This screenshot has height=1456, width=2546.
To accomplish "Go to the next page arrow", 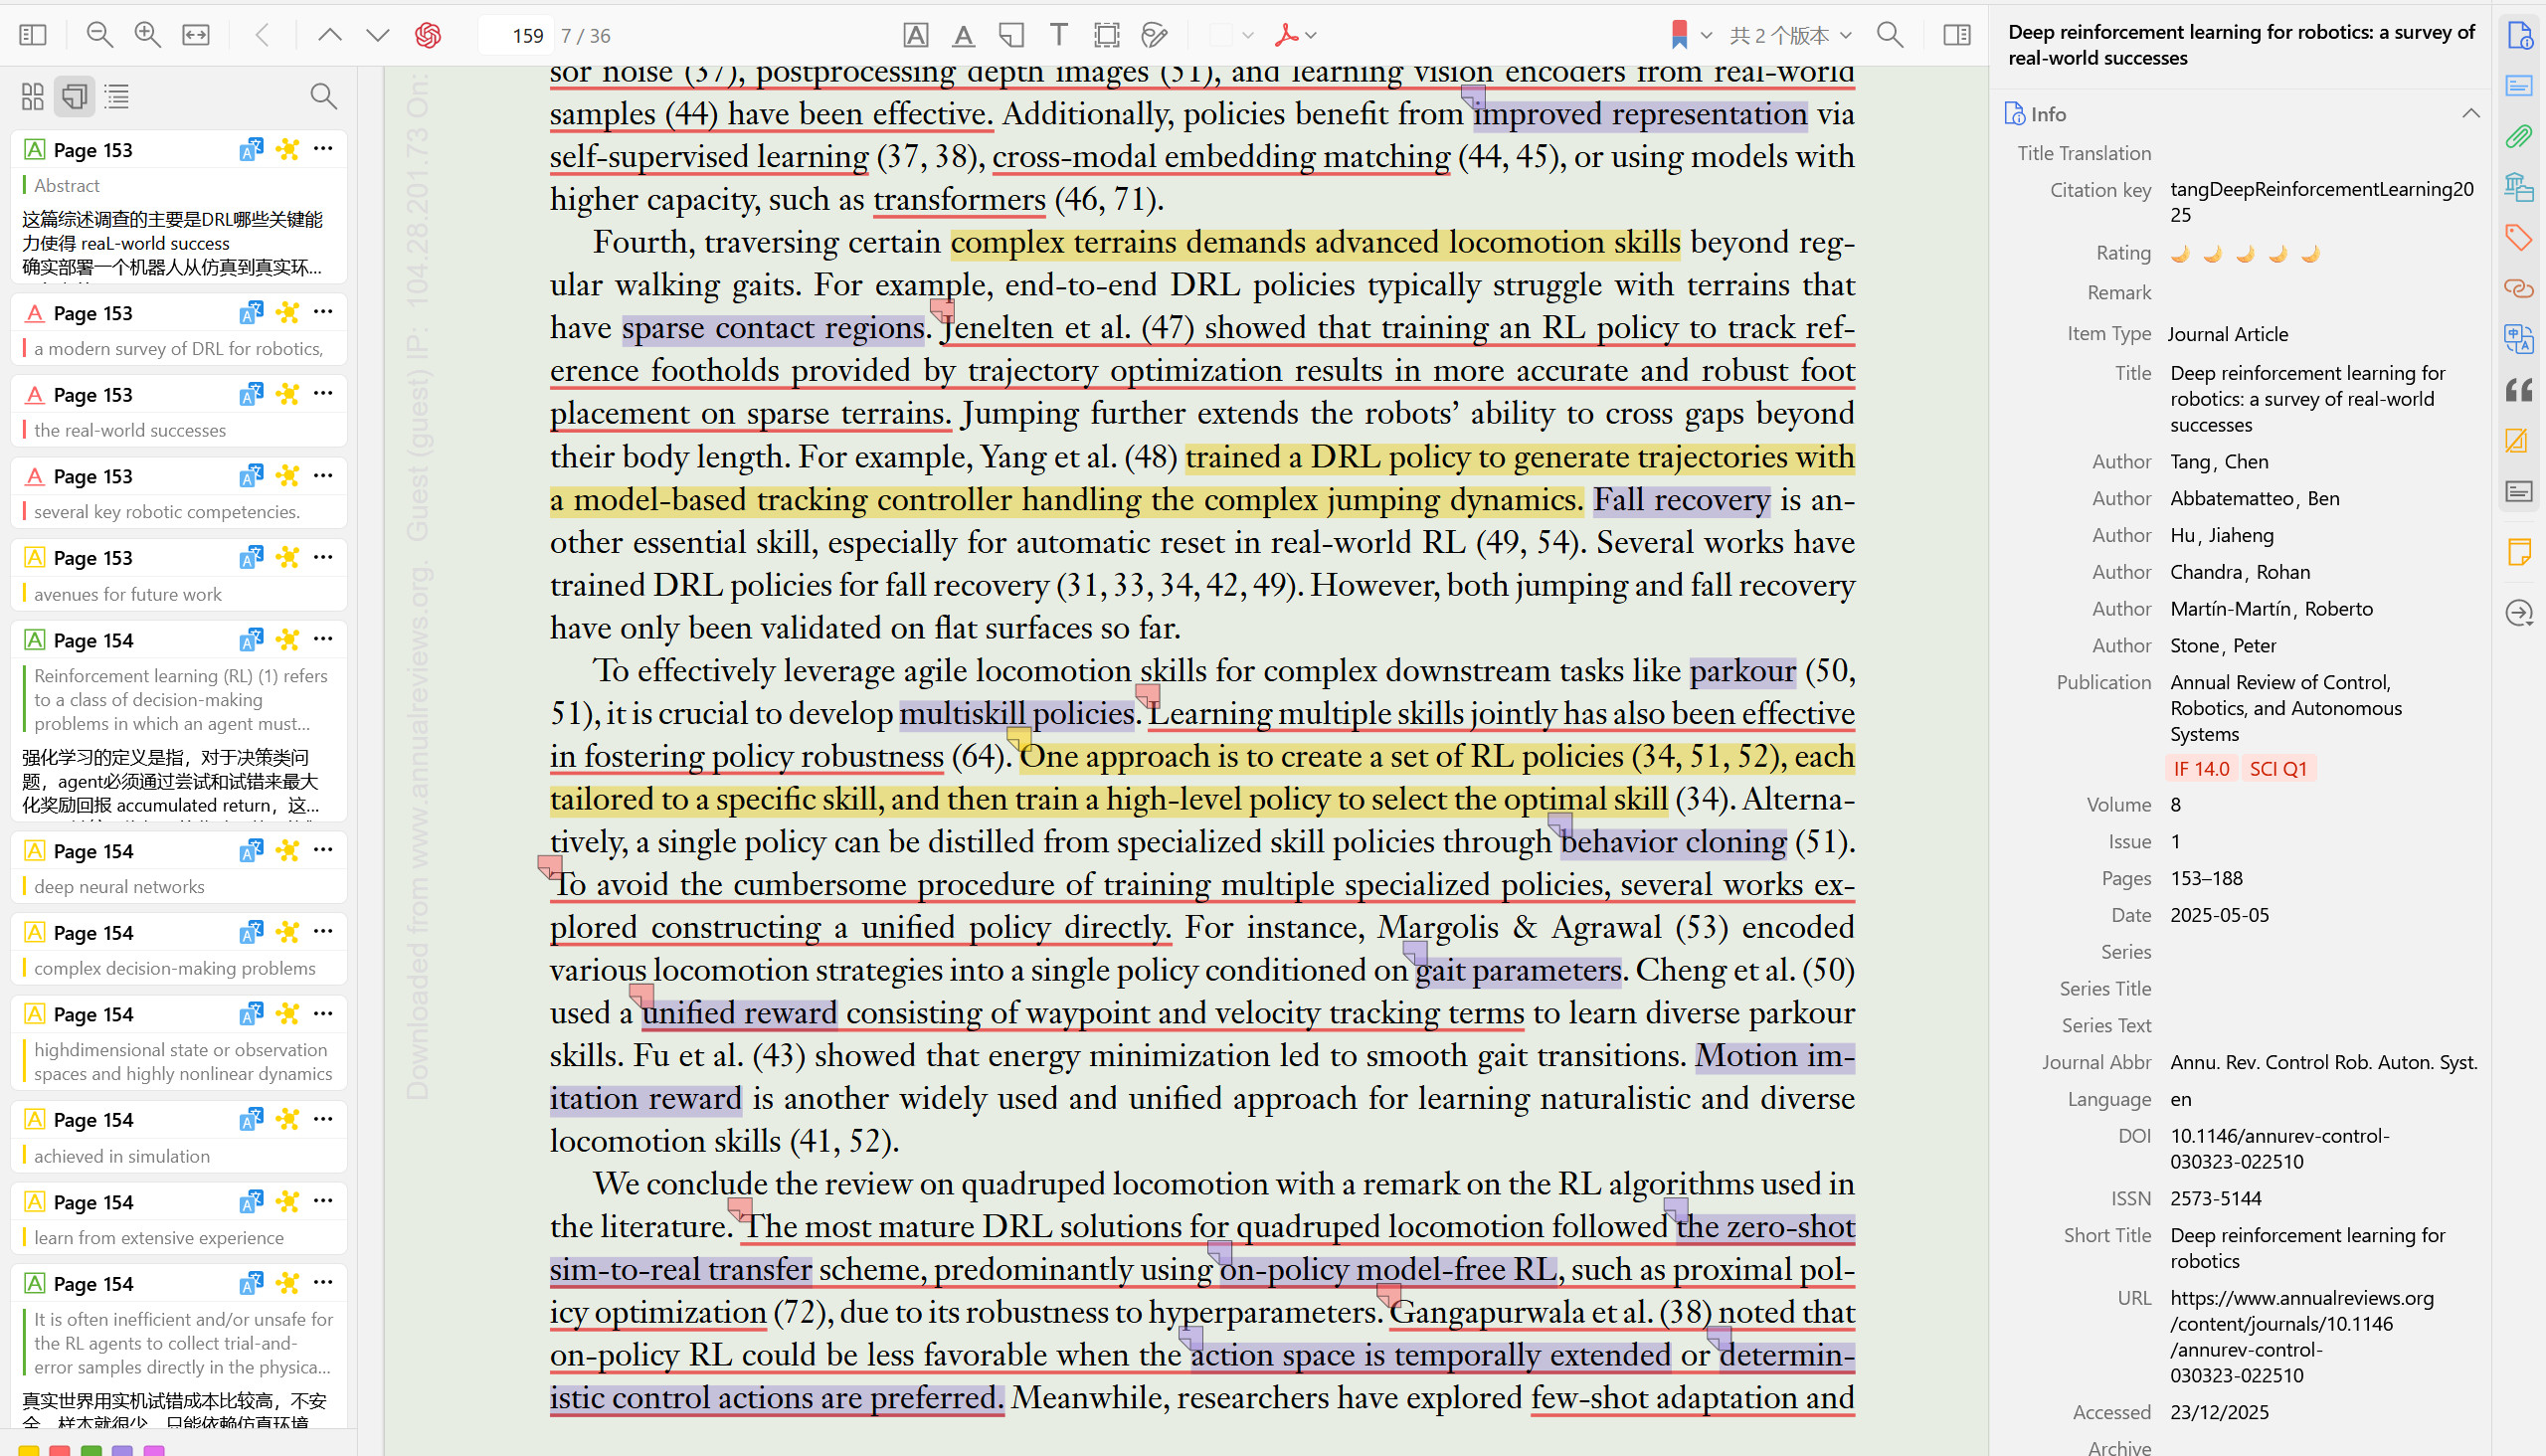I will [377, 35].
